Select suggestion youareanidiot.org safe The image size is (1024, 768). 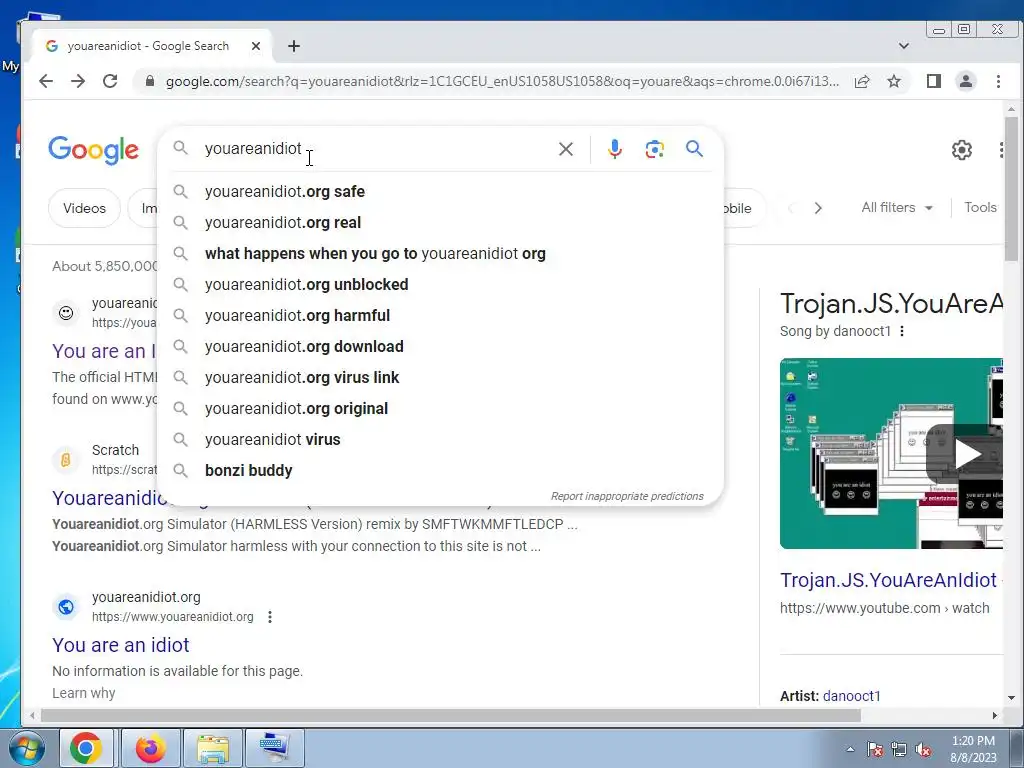pyautogui.click(x=440, y=191)
